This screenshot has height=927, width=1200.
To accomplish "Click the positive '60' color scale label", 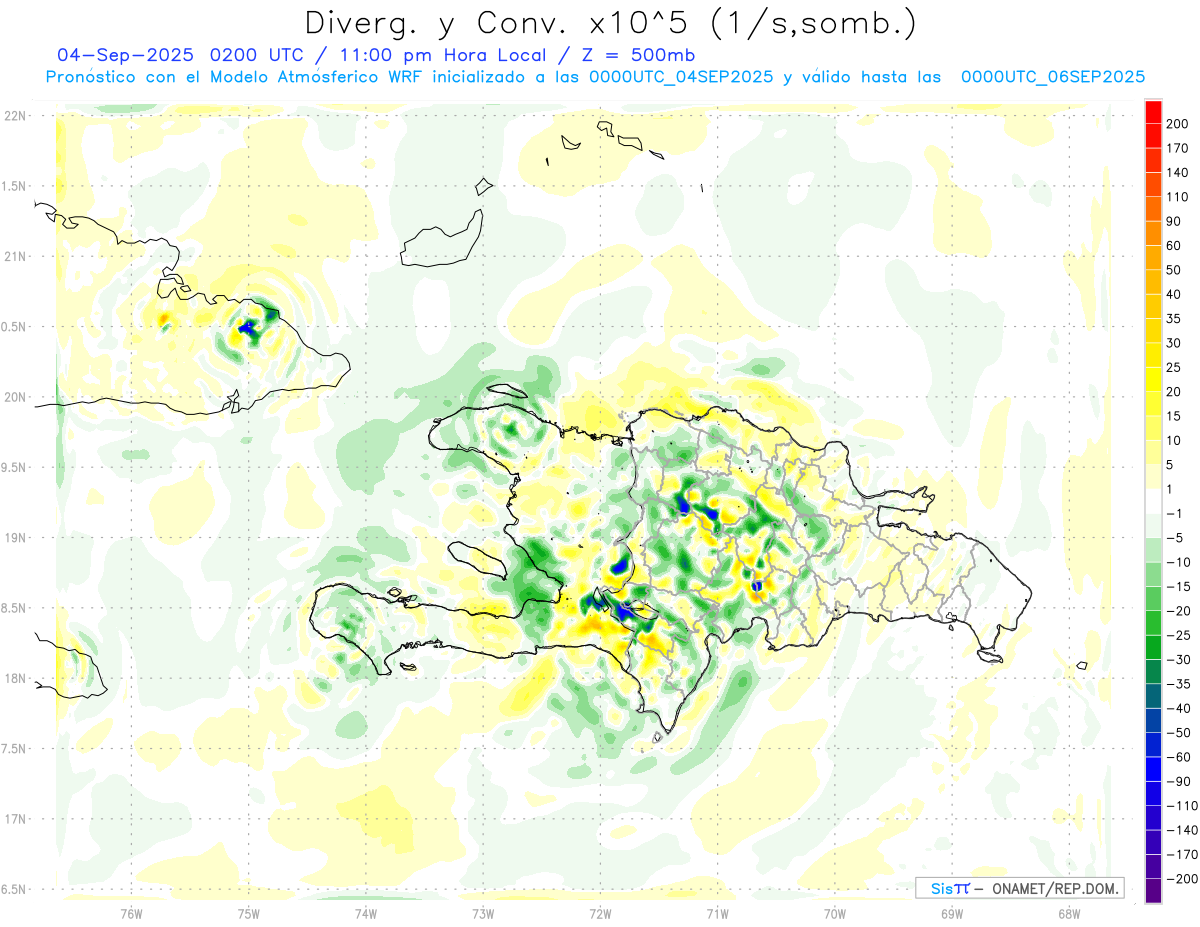I will pyautogui.click(x=1174, y=246).
